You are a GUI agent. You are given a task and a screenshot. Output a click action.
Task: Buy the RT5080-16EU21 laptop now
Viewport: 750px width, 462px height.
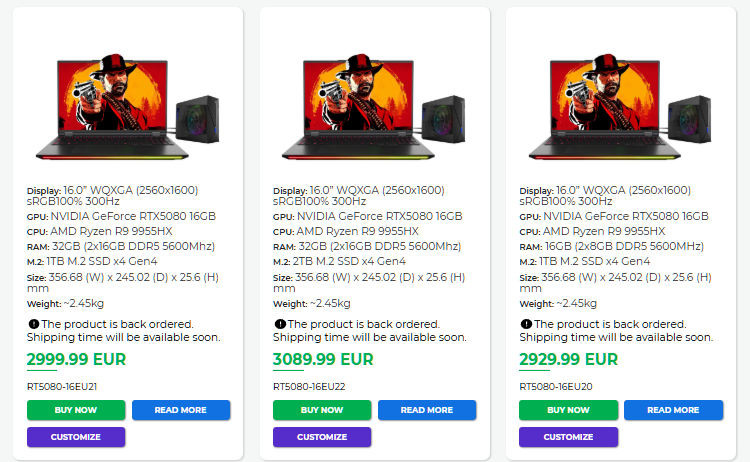76,410
